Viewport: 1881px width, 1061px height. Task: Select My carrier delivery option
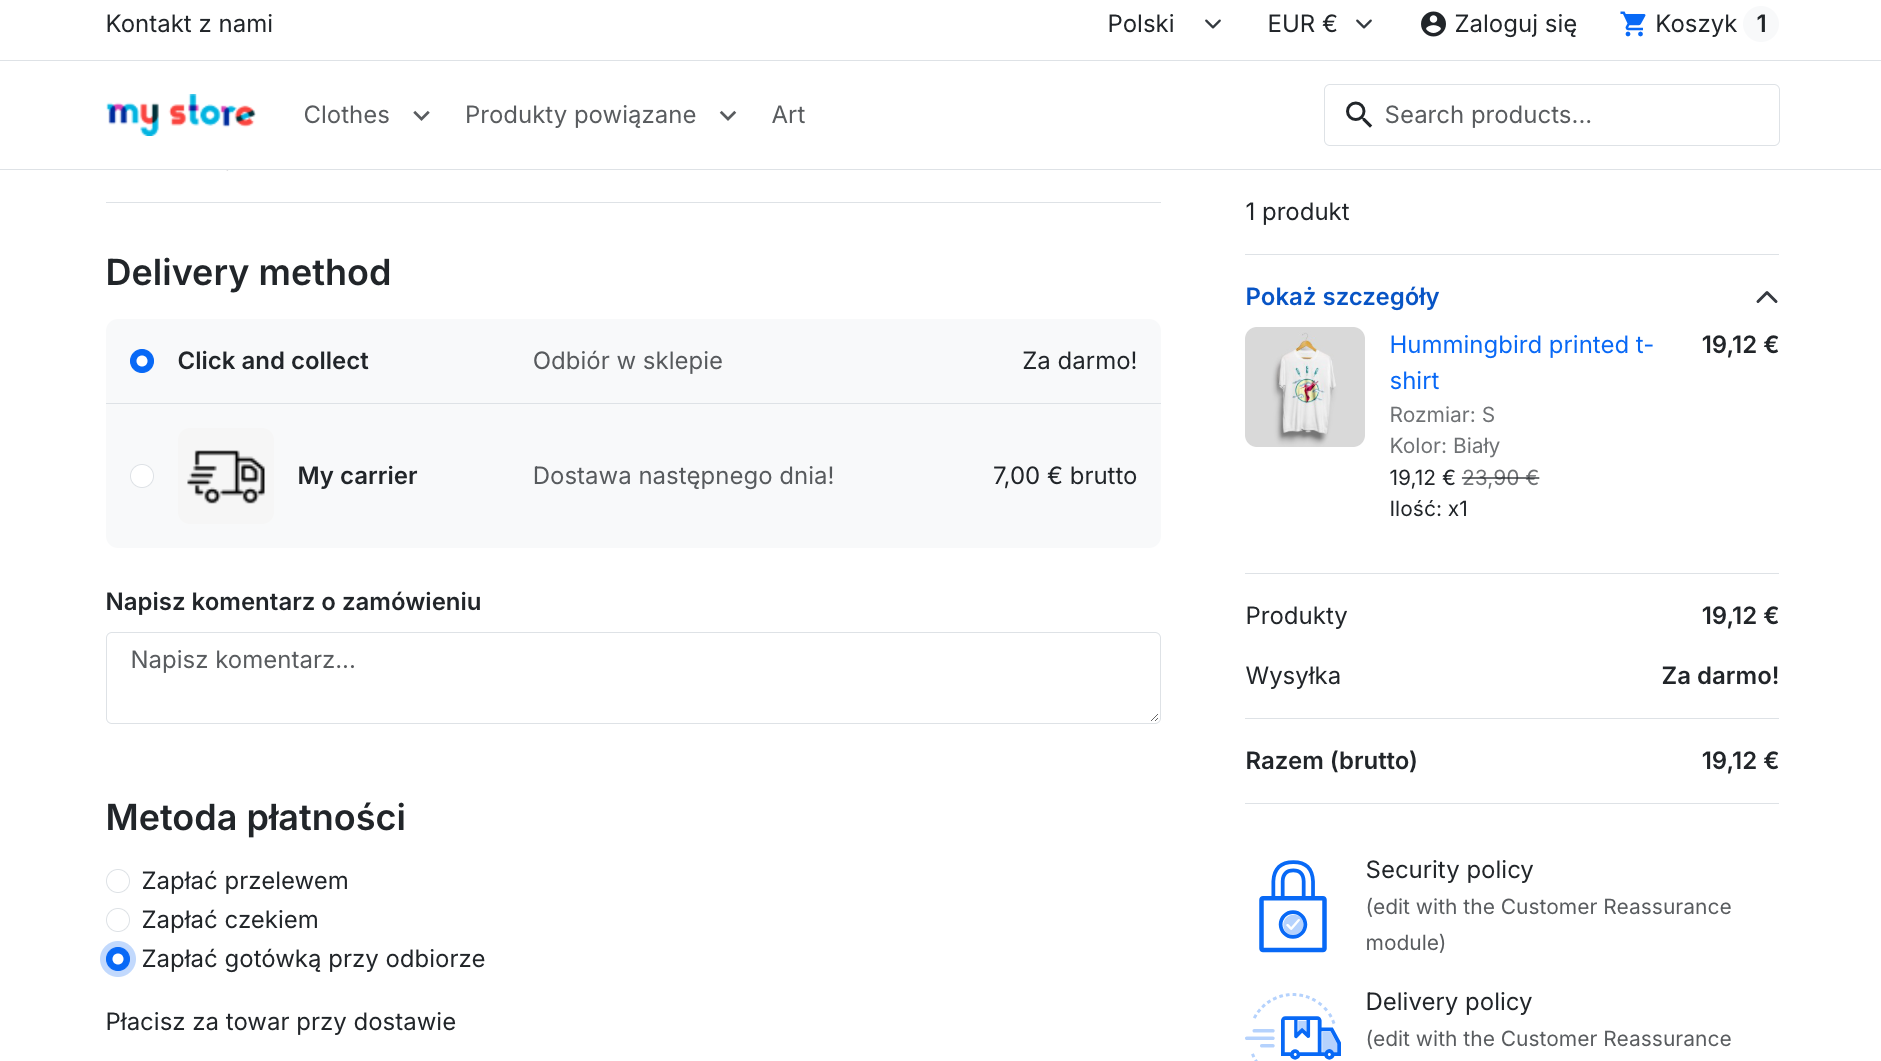coord(142,476)
